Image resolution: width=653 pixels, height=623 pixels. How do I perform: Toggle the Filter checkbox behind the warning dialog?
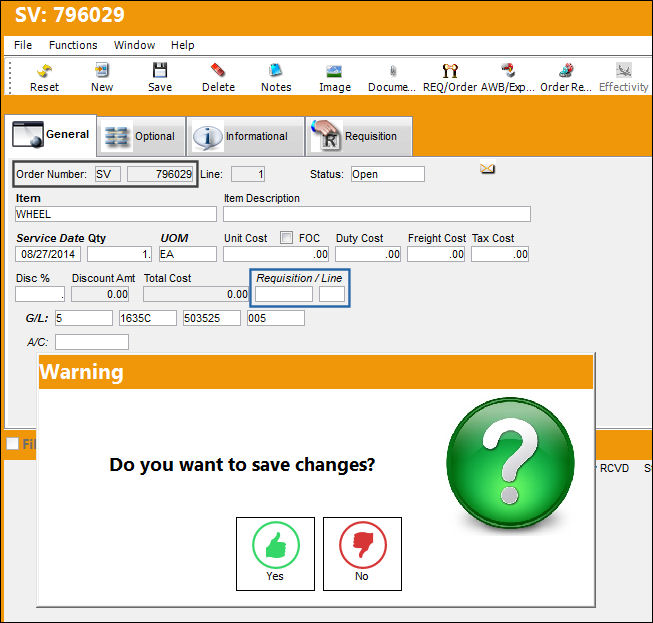12,444
